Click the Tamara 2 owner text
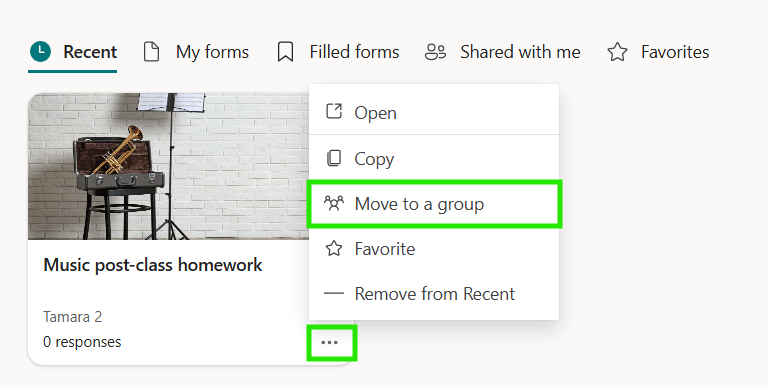This screenshot has height=387, width=768. pyautogui.click(x=72, y=317)
